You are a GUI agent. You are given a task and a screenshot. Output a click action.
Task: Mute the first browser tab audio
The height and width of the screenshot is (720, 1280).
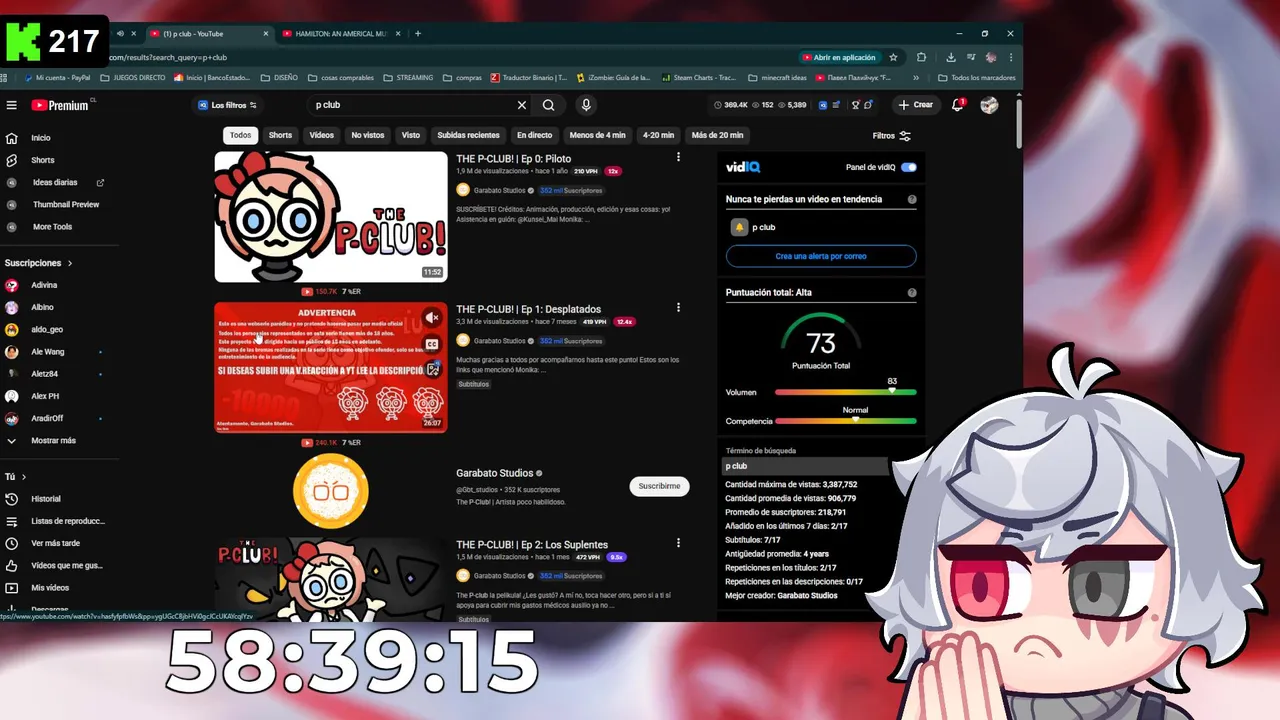[x=120, y=33]
